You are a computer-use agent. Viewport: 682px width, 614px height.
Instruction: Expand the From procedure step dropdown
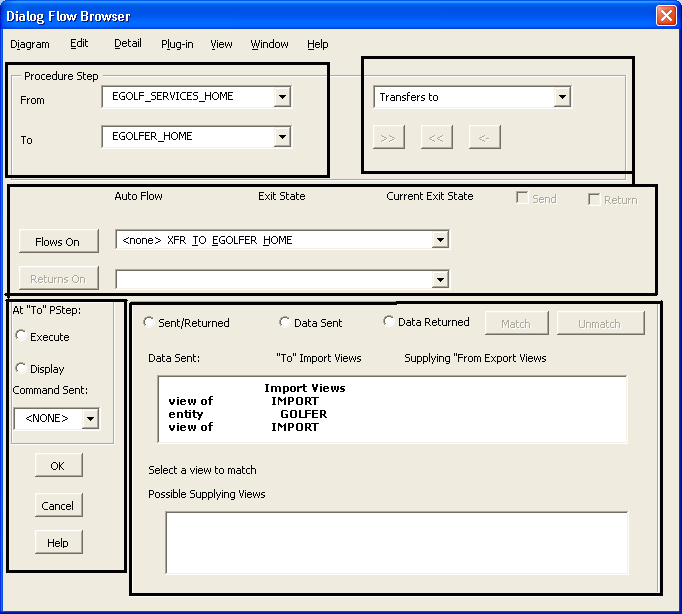click(282, 97)
